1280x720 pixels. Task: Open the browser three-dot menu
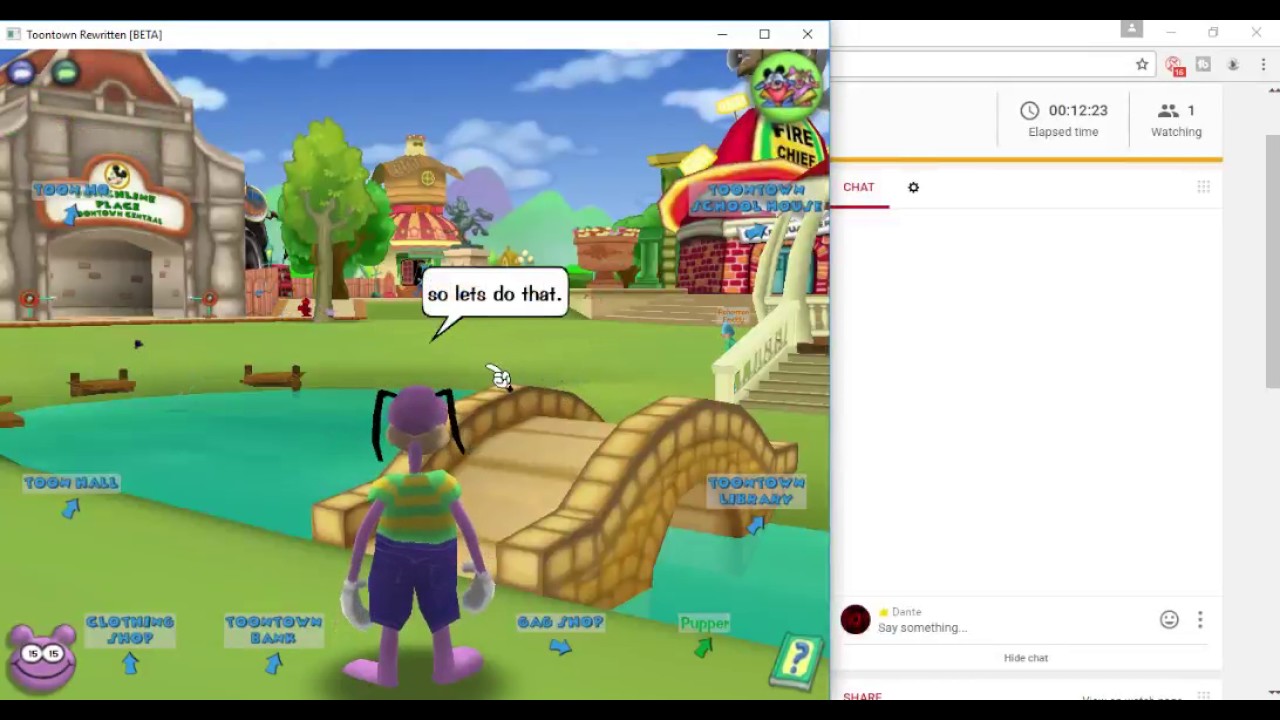tap(1263, 64)
